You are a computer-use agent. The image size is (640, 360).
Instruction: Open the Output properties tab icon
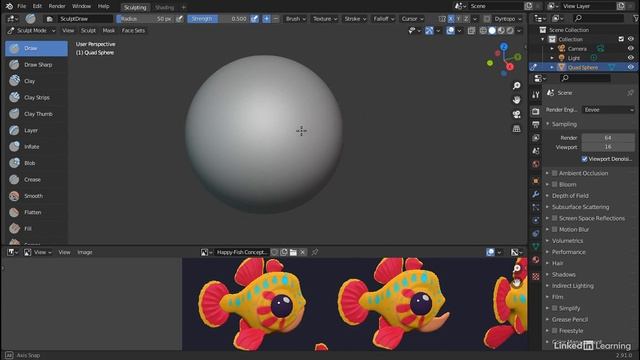click(536, 124)
